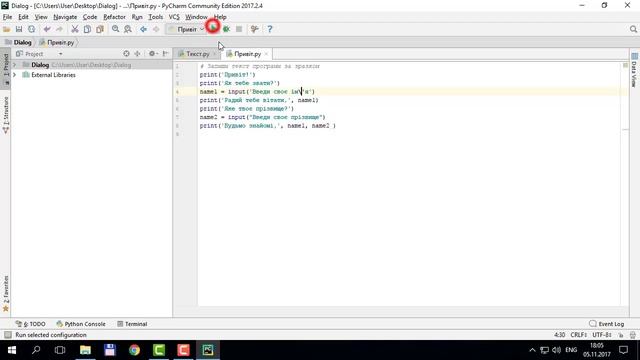
Task: Open the View menu
Action: pos(41,17)
